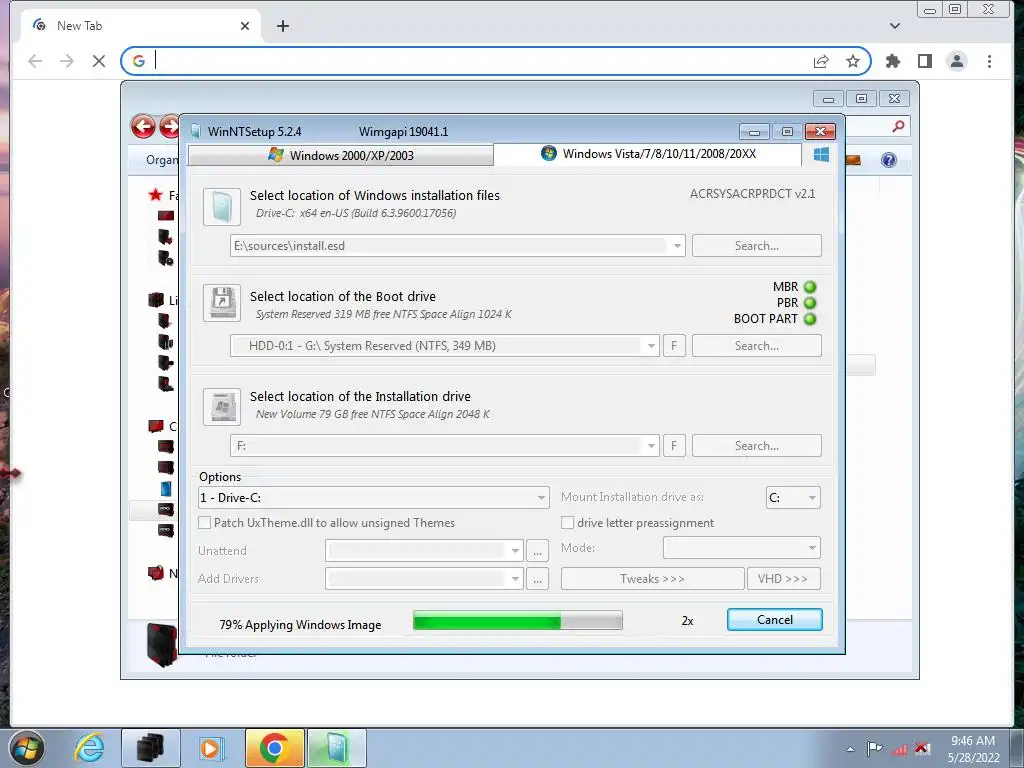This screenshot has height=768, width=1024.
Task: Click Chrome forward navigation arrow
Action: pos(67,61)
